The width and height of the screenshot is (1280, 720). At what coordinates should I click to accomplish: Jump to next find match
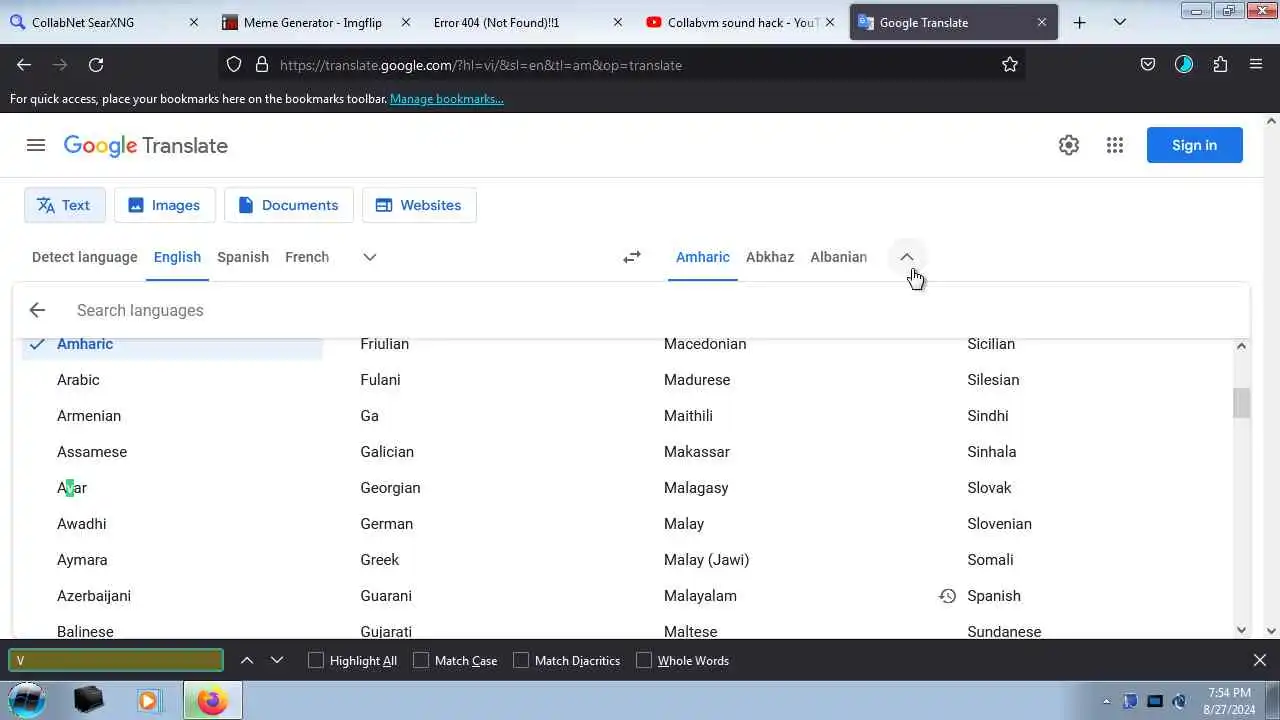pyautogui.click(x=277, y=660)
